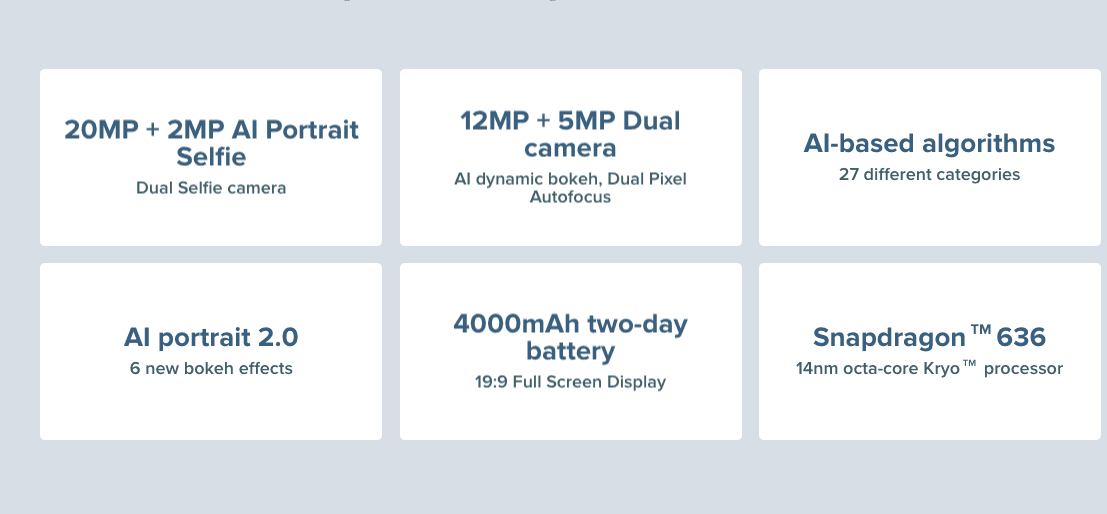Click AI dynamic bokeh, Dual Pixel Autofocus text

pyautogui.click(x=570, y=188)
